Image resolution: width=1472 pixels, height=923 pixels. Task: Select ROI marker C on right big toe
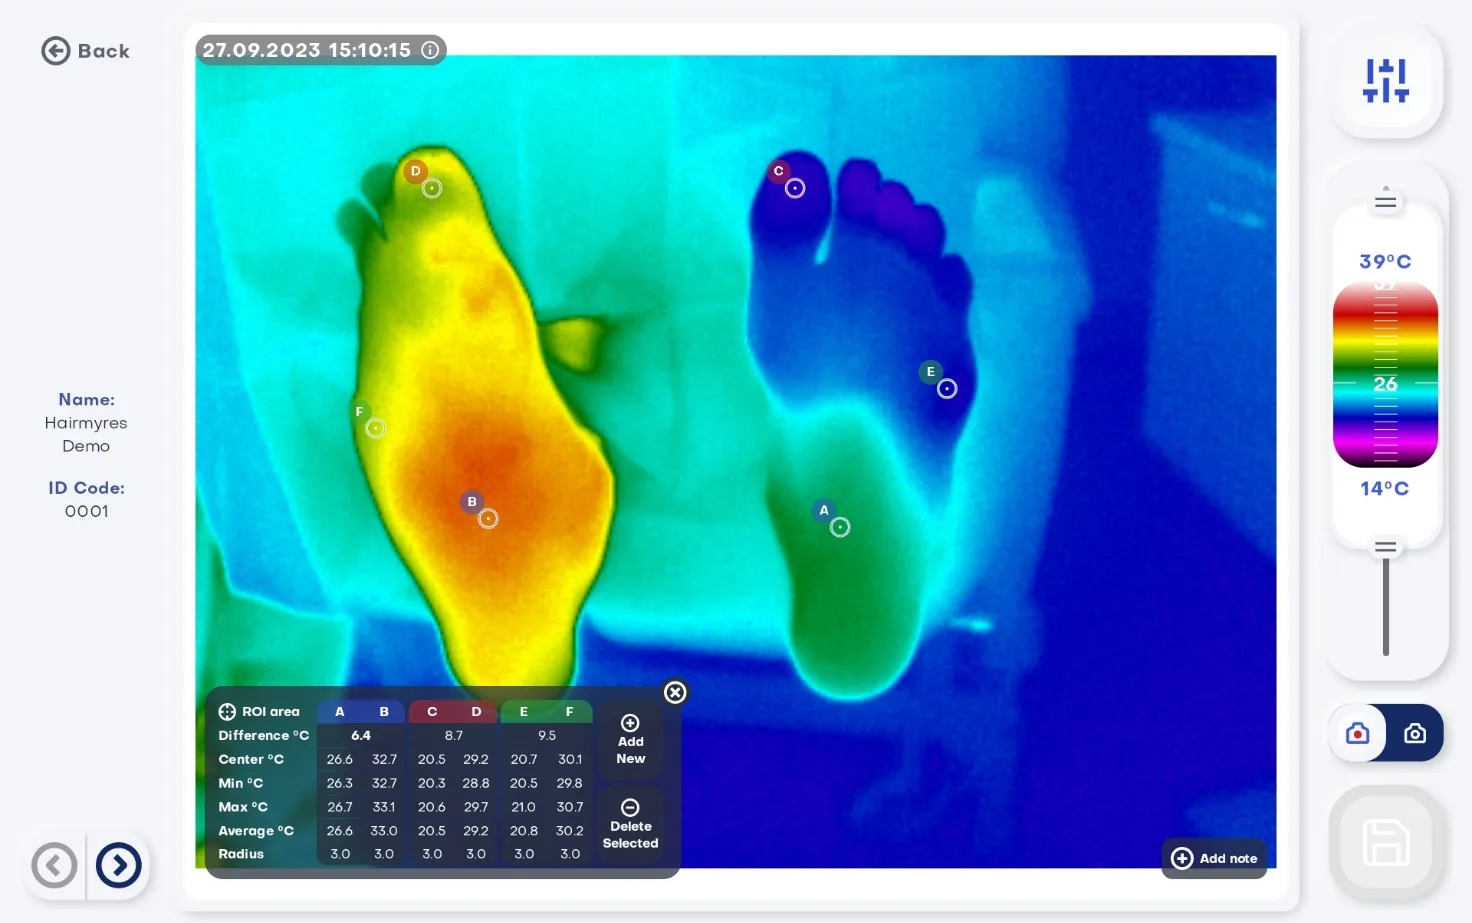click(795, 188)
